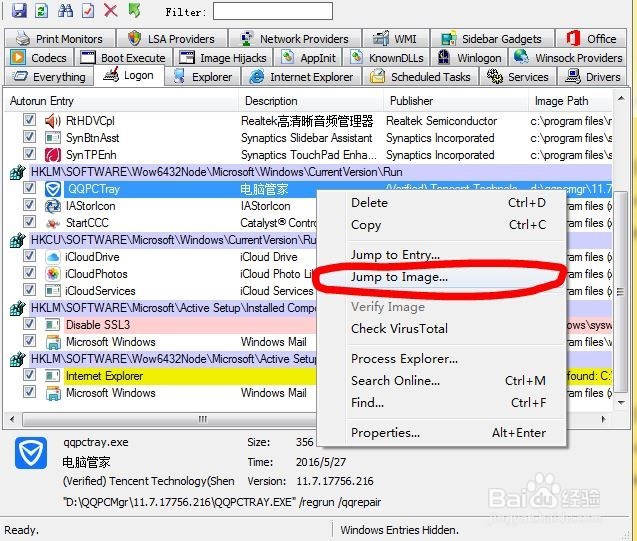637x541 pixels.
Task: Click the RtHDVCpl speaker icon
Action: [x=53, y=121]
